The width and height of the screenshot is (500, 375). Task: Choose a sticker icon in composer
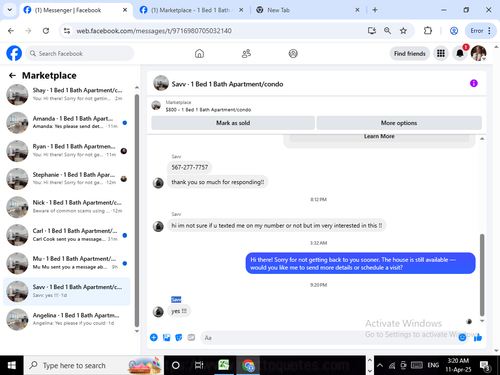[179, 337]
